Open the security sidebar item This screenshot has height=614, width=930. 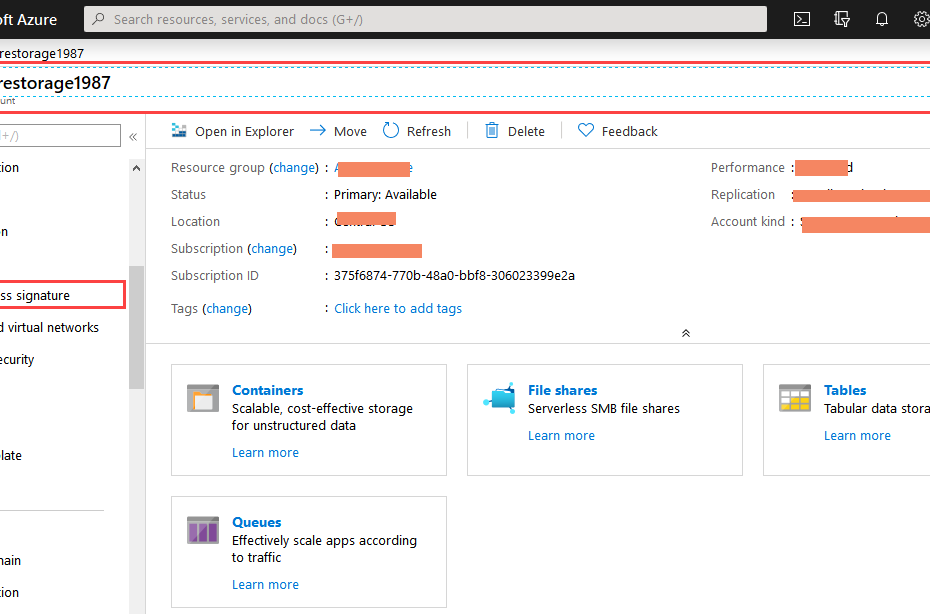point(17,360)
